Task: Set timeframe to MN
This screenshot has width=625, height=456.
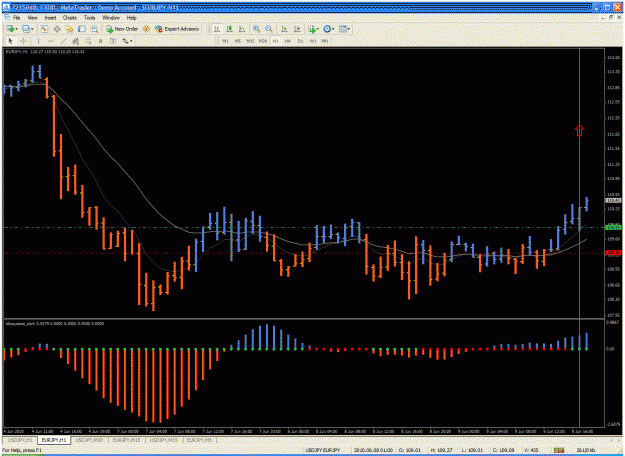Action: [325, 41]
